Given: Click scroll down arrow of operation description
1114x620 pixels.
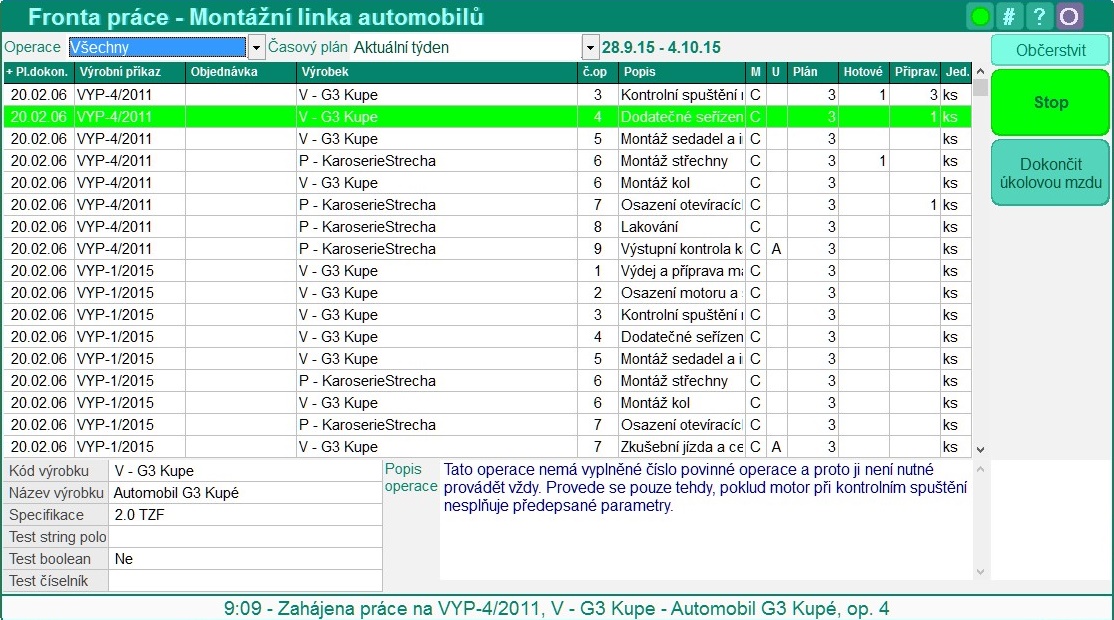Looking at the screenshot, I should (980, 572).
